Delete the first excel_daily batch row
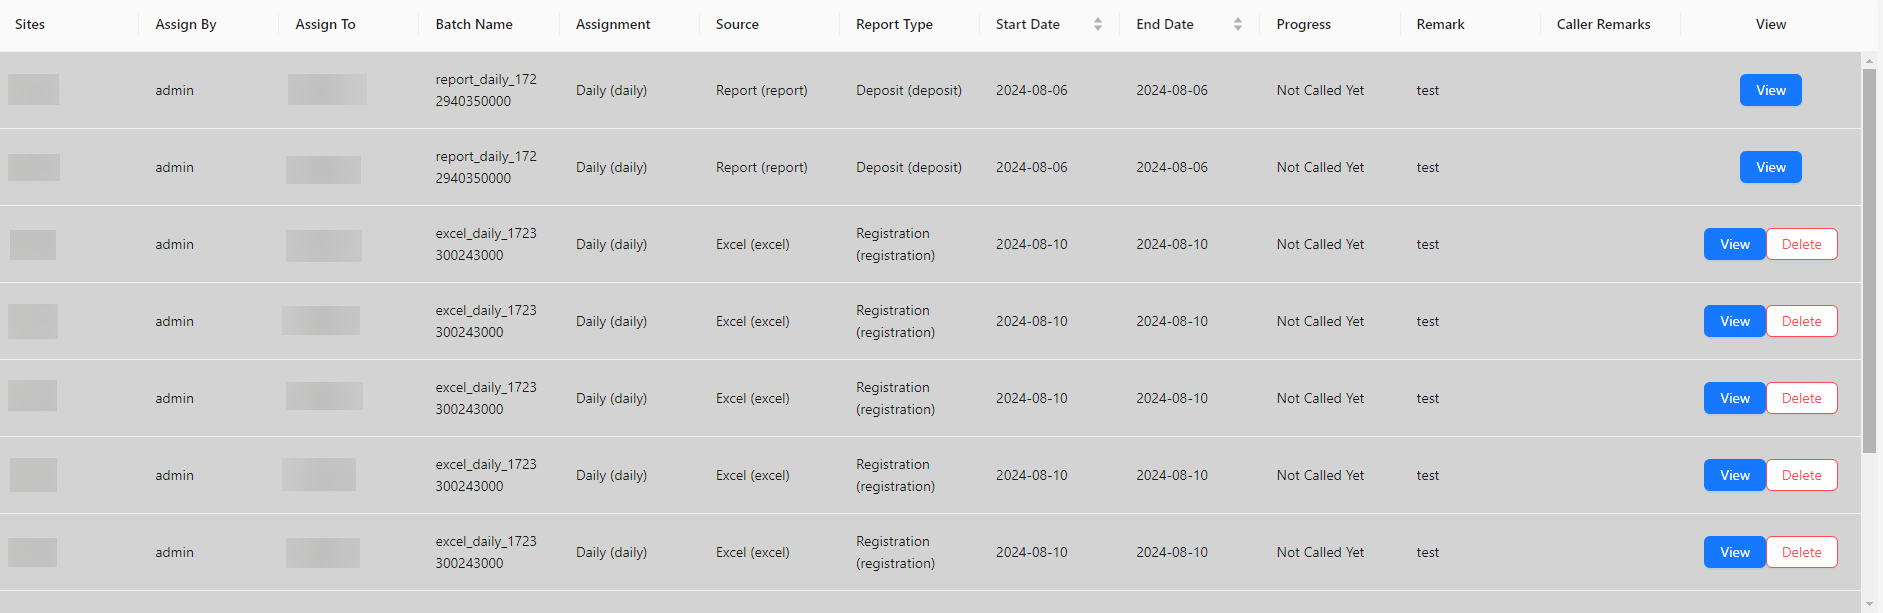1883x613 pixels. pyautogui.click(x=1800, y=243)
